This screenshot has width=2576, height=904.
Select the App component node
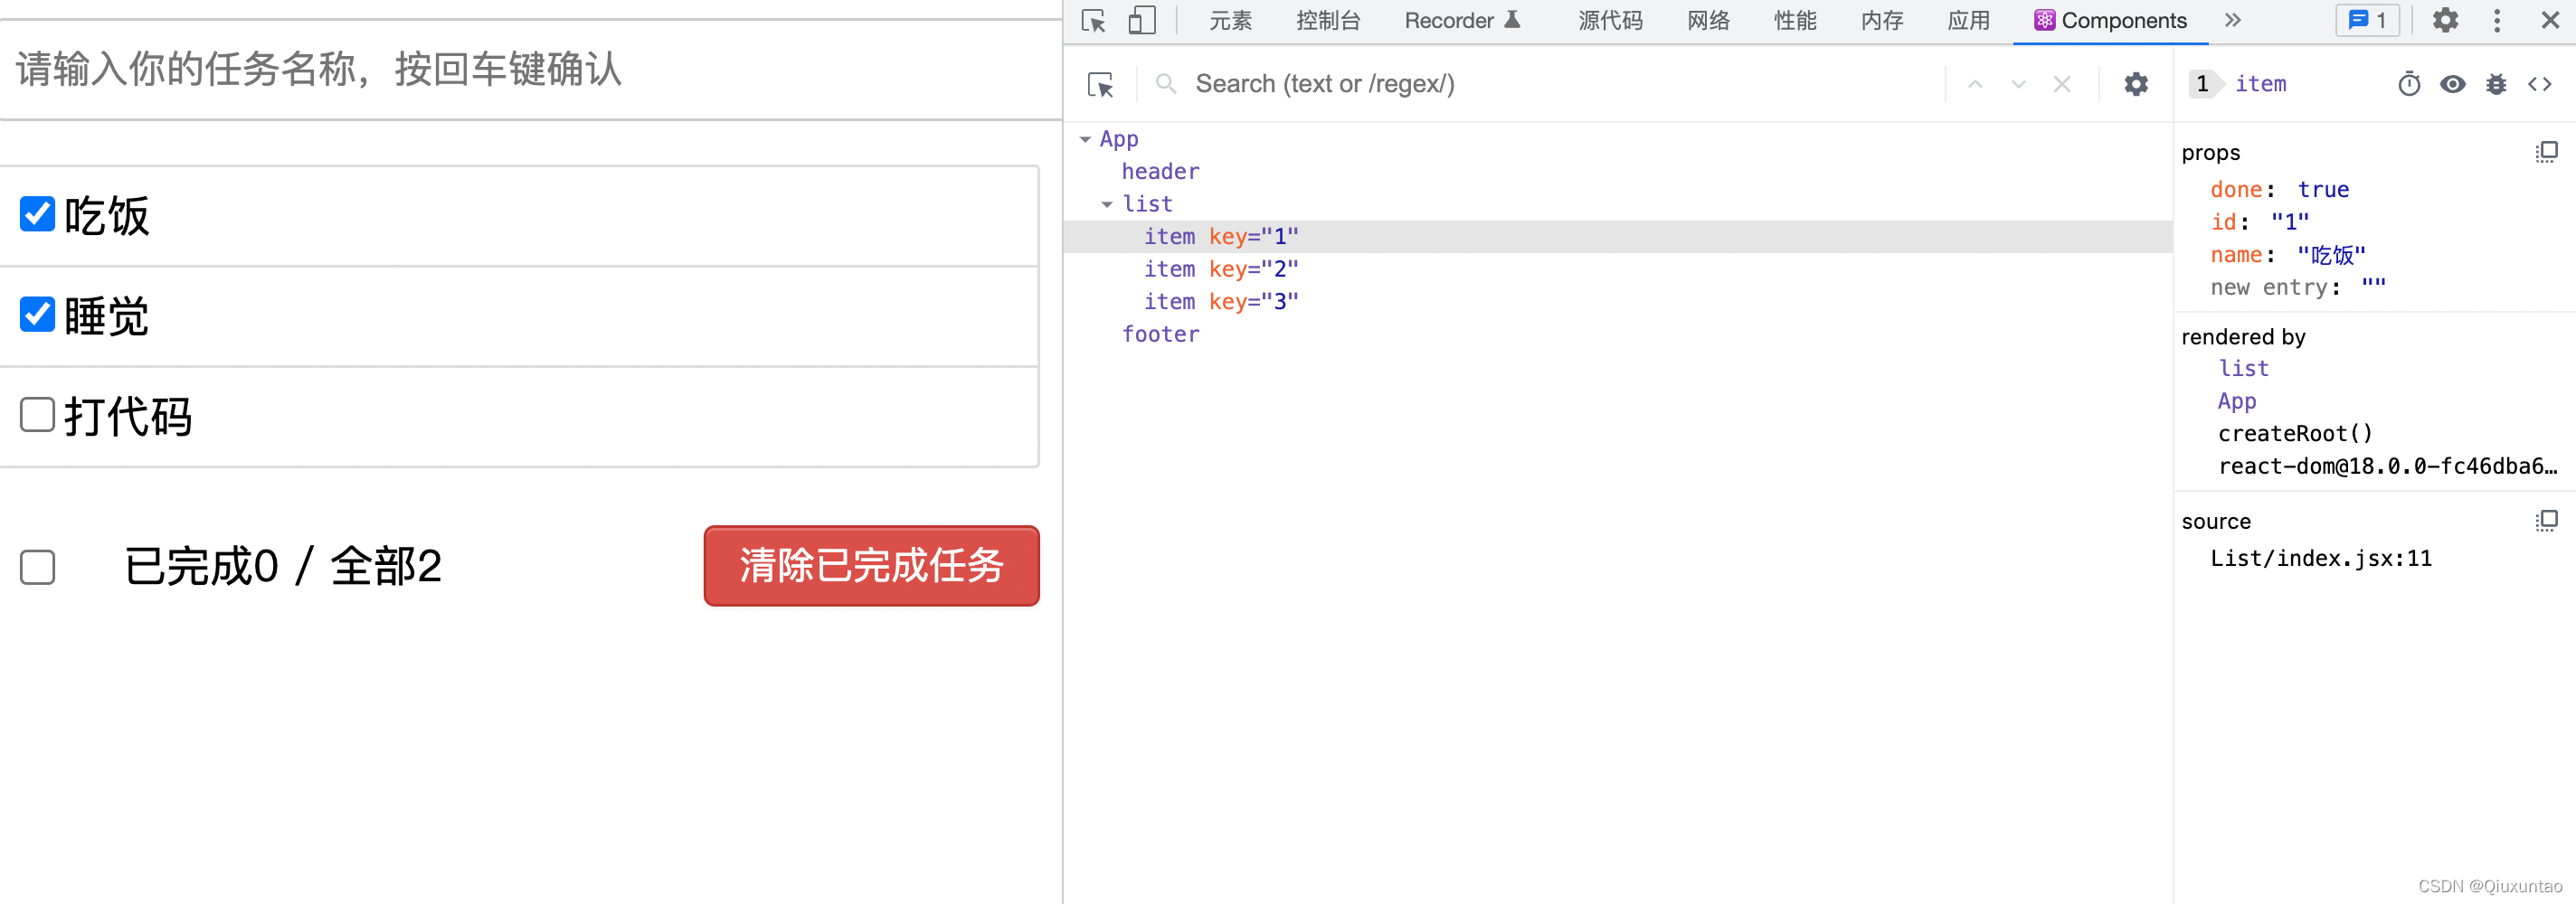coord(1119,140)
